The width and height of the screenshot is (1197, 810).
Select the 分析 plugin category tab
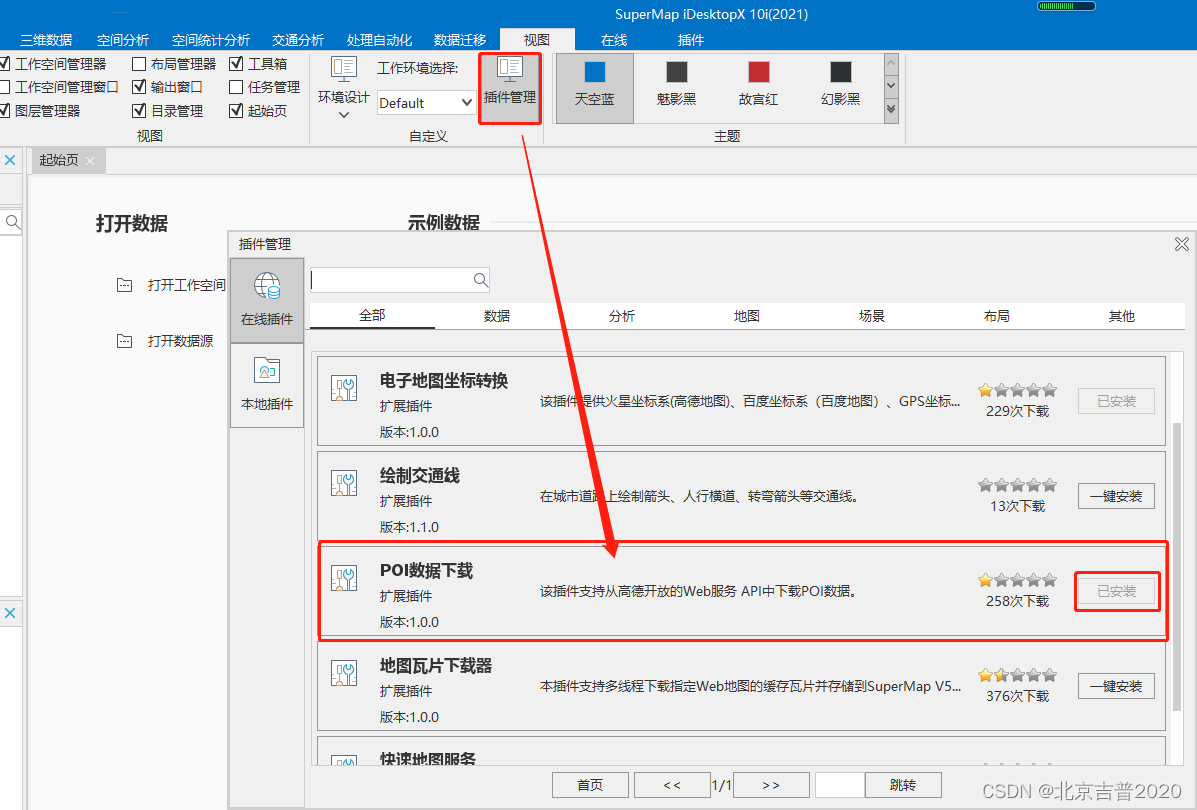pos(622,315)
